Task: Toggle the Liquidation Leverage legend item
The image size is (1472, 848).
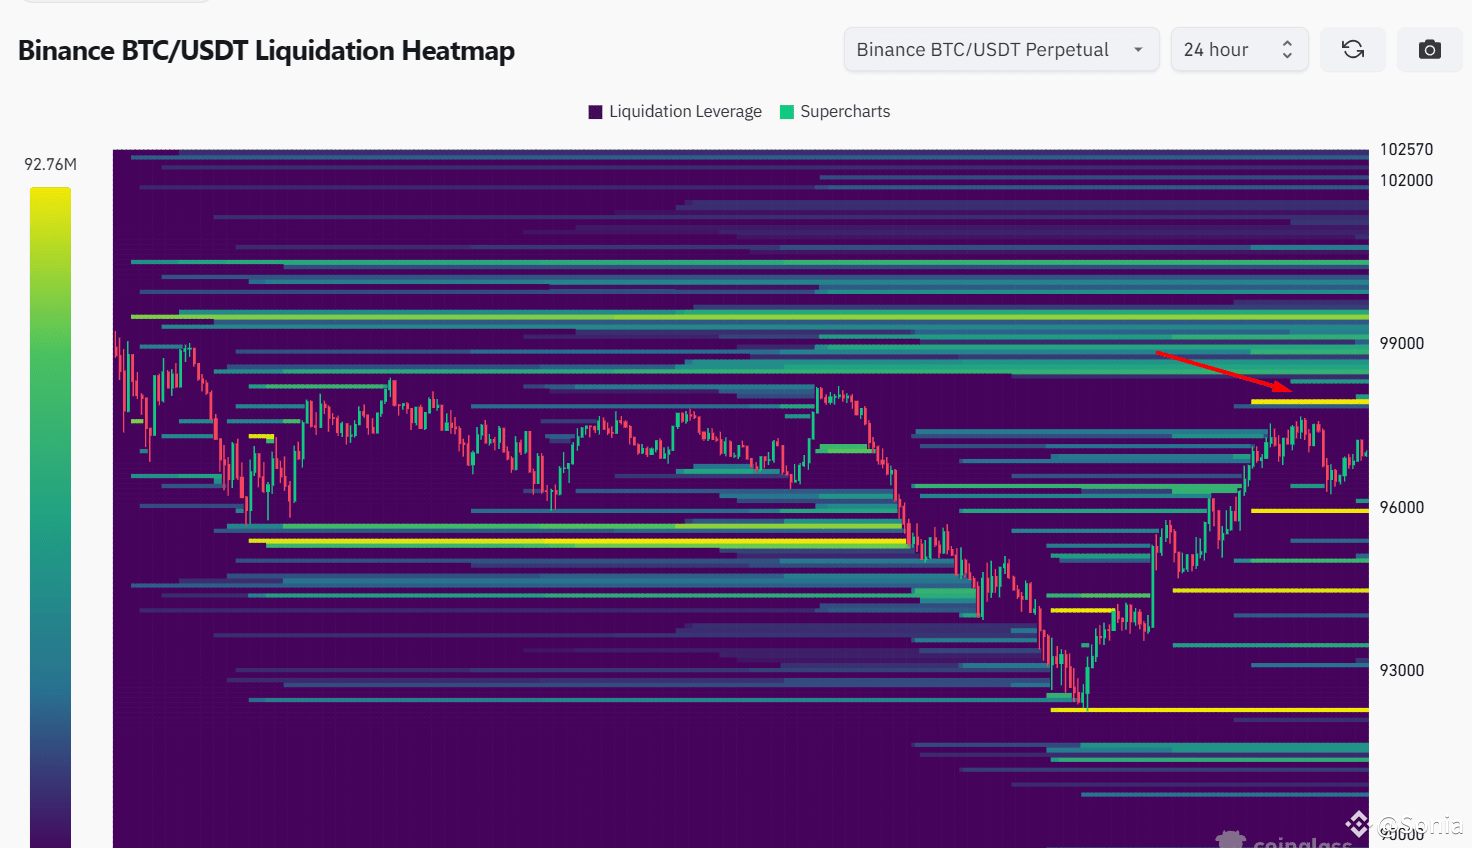Action: pos(675,111)
